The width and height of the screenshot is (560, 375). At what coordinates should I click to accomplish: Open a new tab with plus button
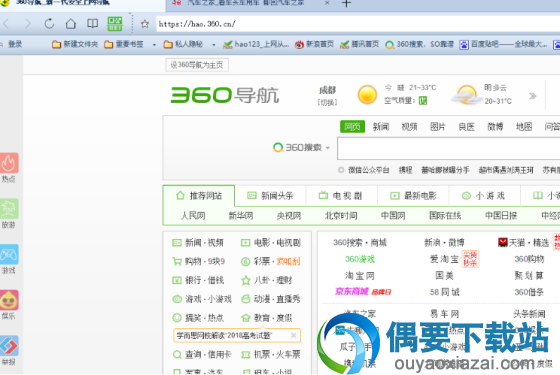[346, 4]
